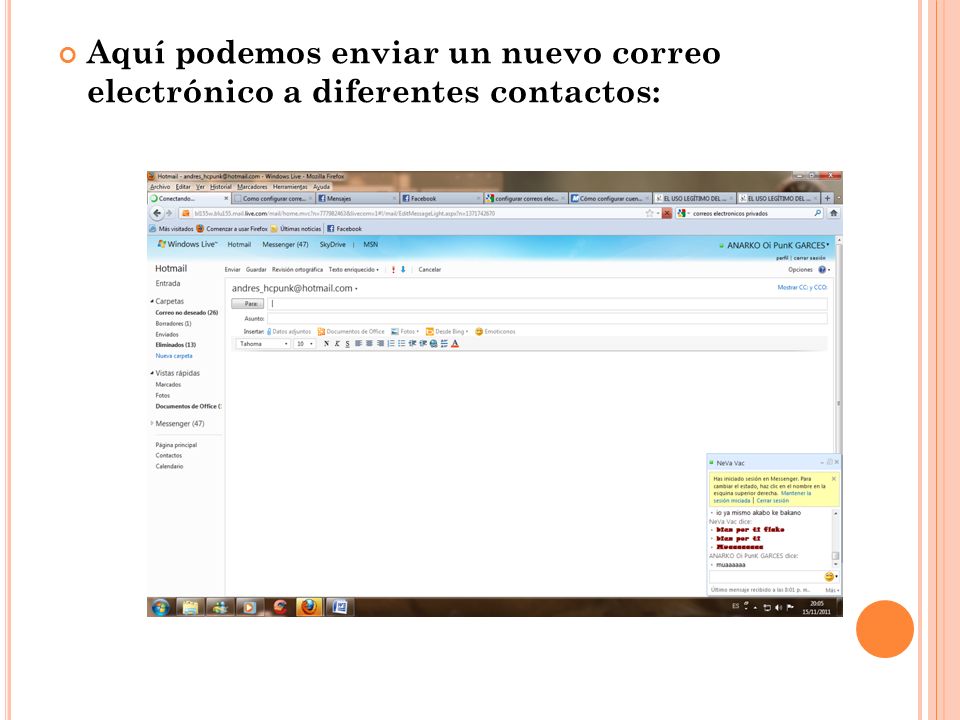Open the help icon menu near Opciones

823,269
